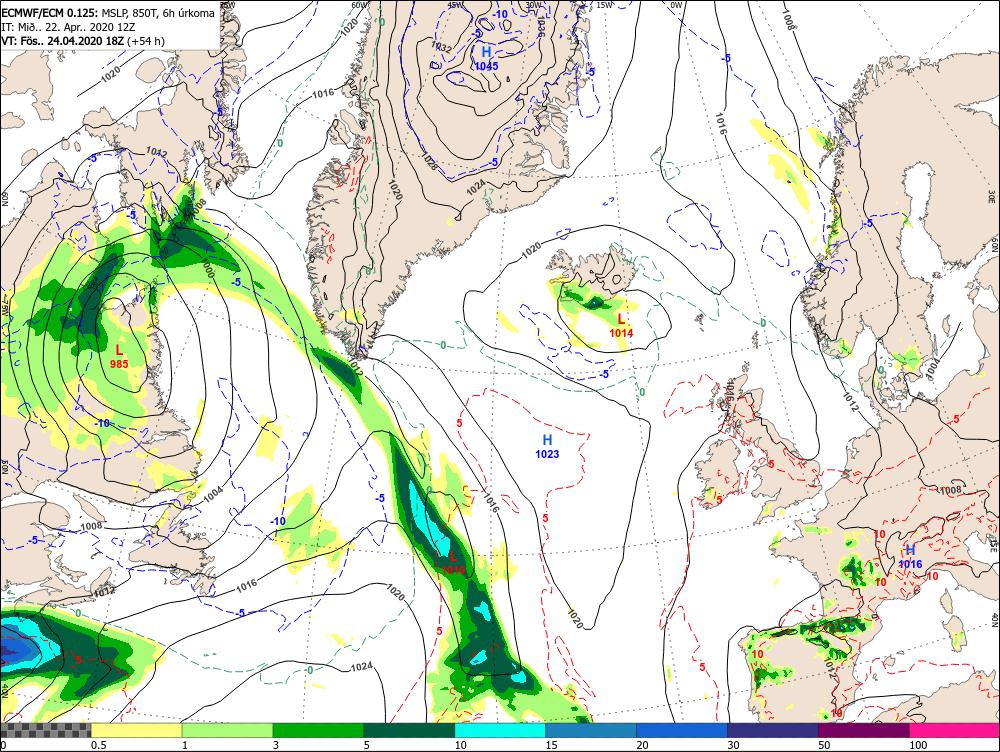The image size is (1000, 752).
Task: Click the yellow 0.5–1 legend swatch
Action: [136, 730]
